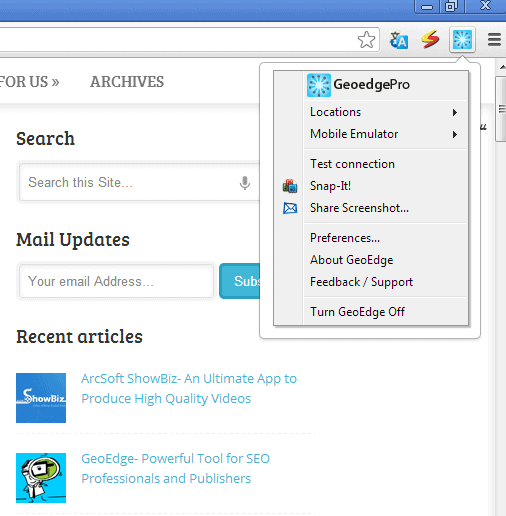Click the Recent articles heading
The height and width of the screenshot is (516, 506).
pos(79,337)
